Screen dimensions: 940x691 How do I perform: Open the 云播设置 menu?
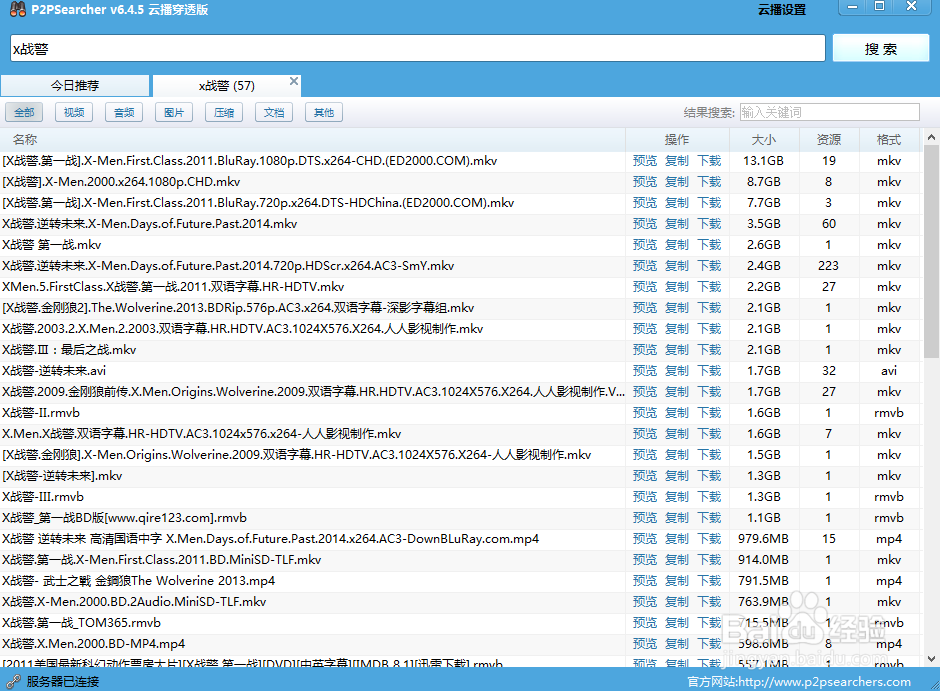[x=782, y=10]
